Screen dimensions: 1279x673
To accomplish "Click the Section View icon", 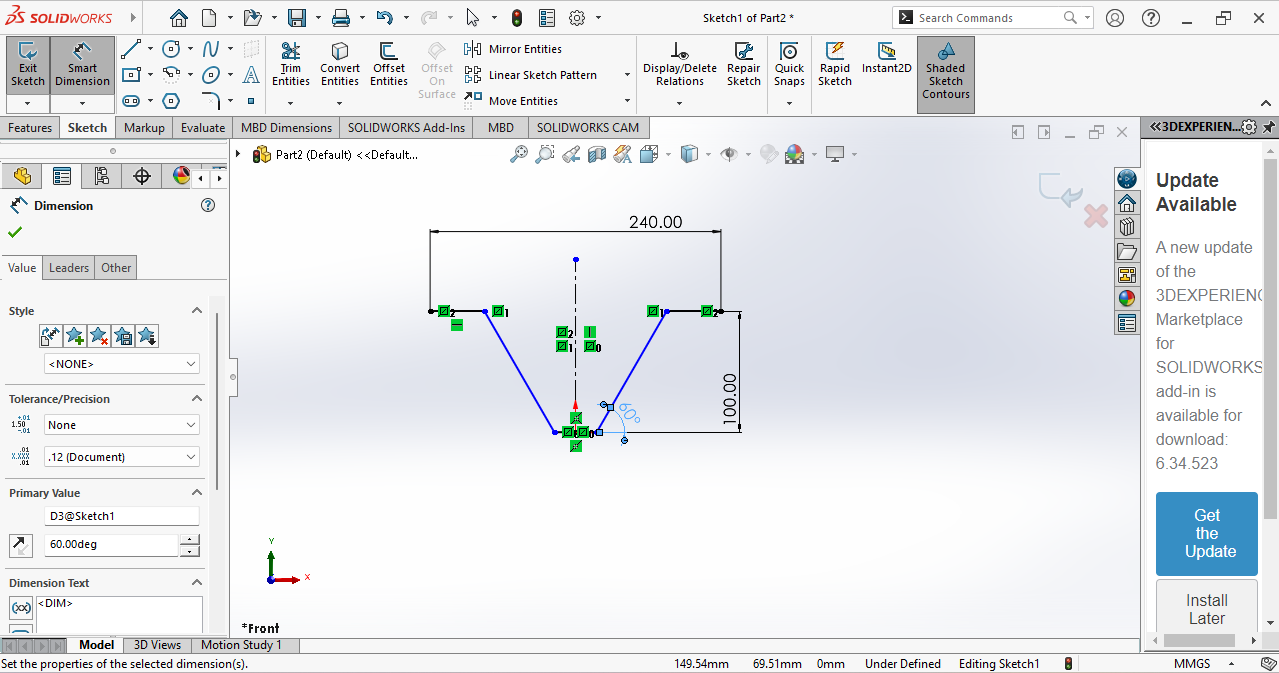I will (597, 154).
